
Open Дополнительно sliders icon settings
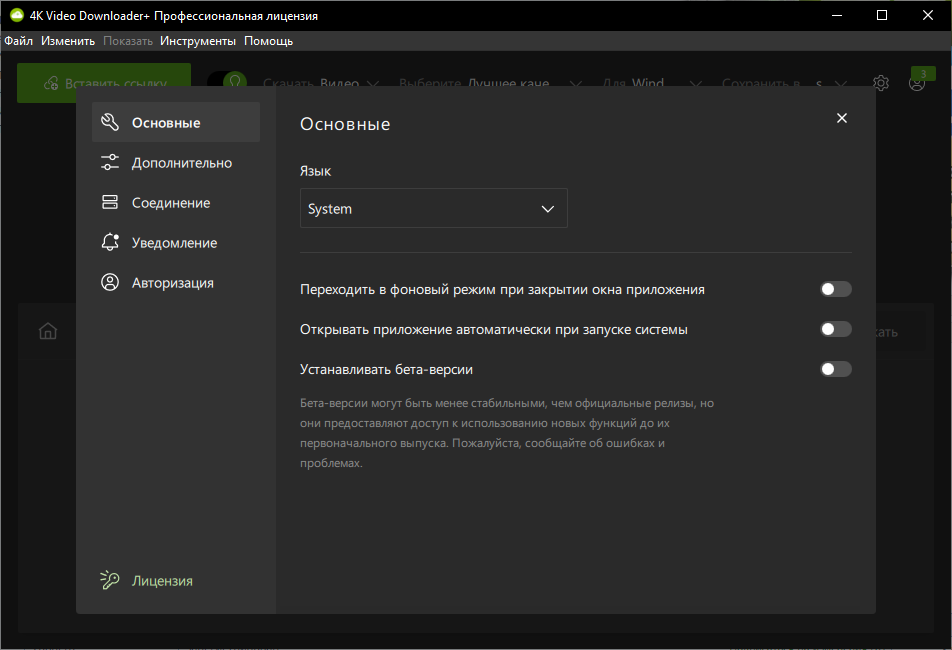(x=110, y=163)
